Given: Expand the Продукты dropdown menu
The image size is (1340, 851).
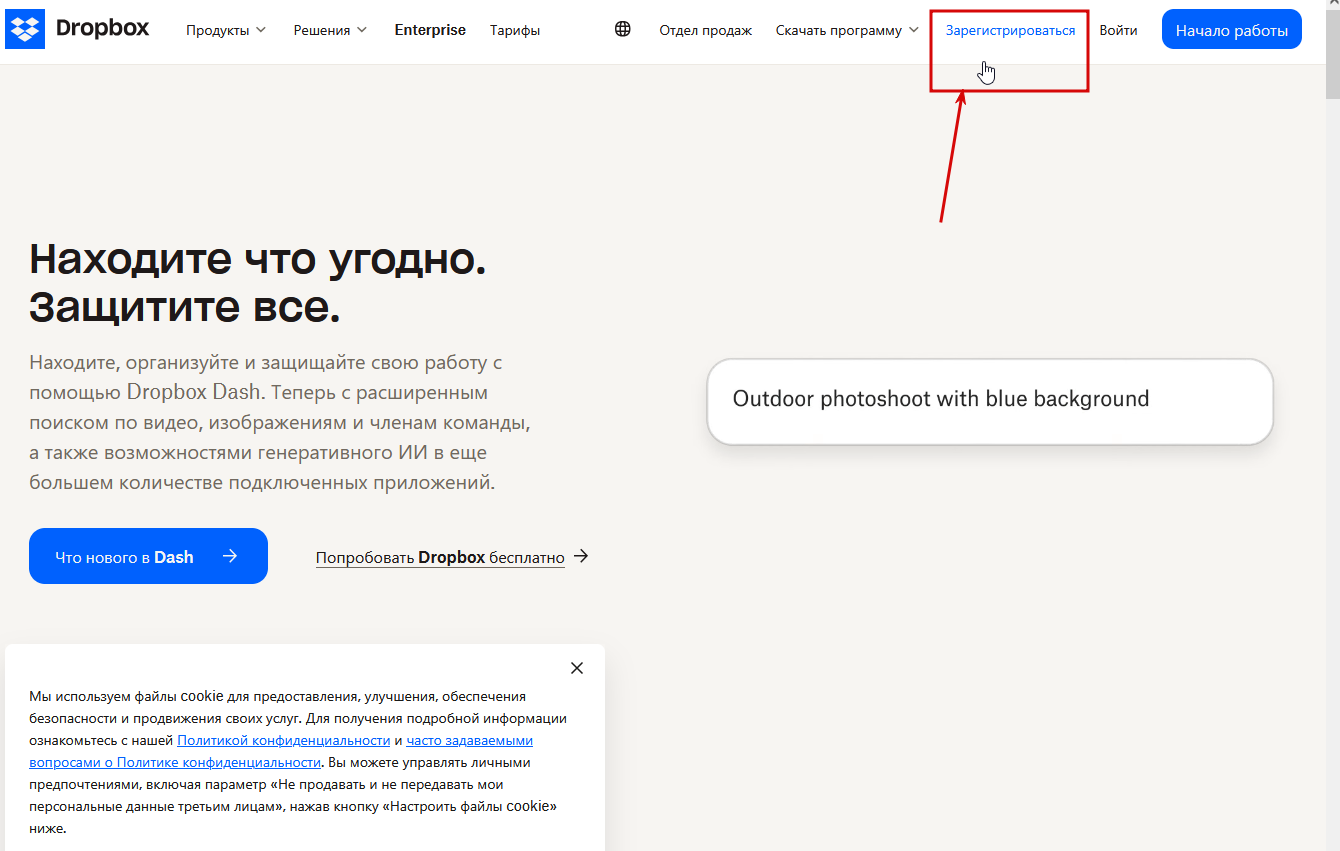Looking at the screenshot, I should (x=226, y=30).
